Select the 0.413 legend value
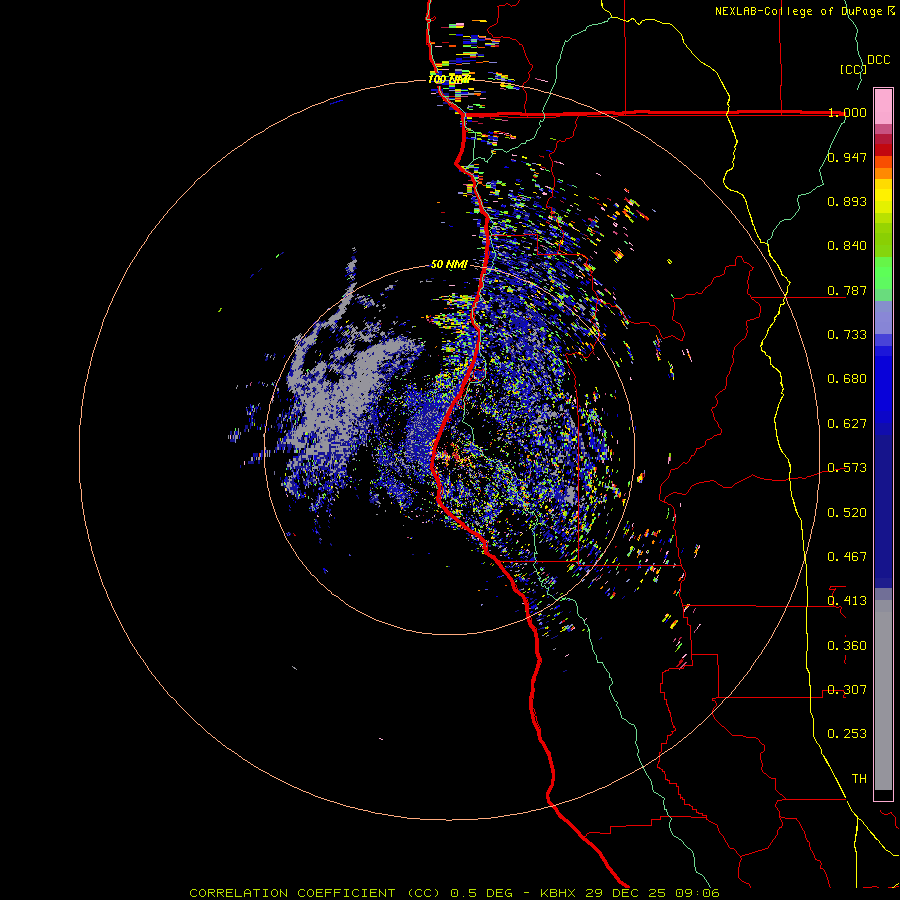 847,601
